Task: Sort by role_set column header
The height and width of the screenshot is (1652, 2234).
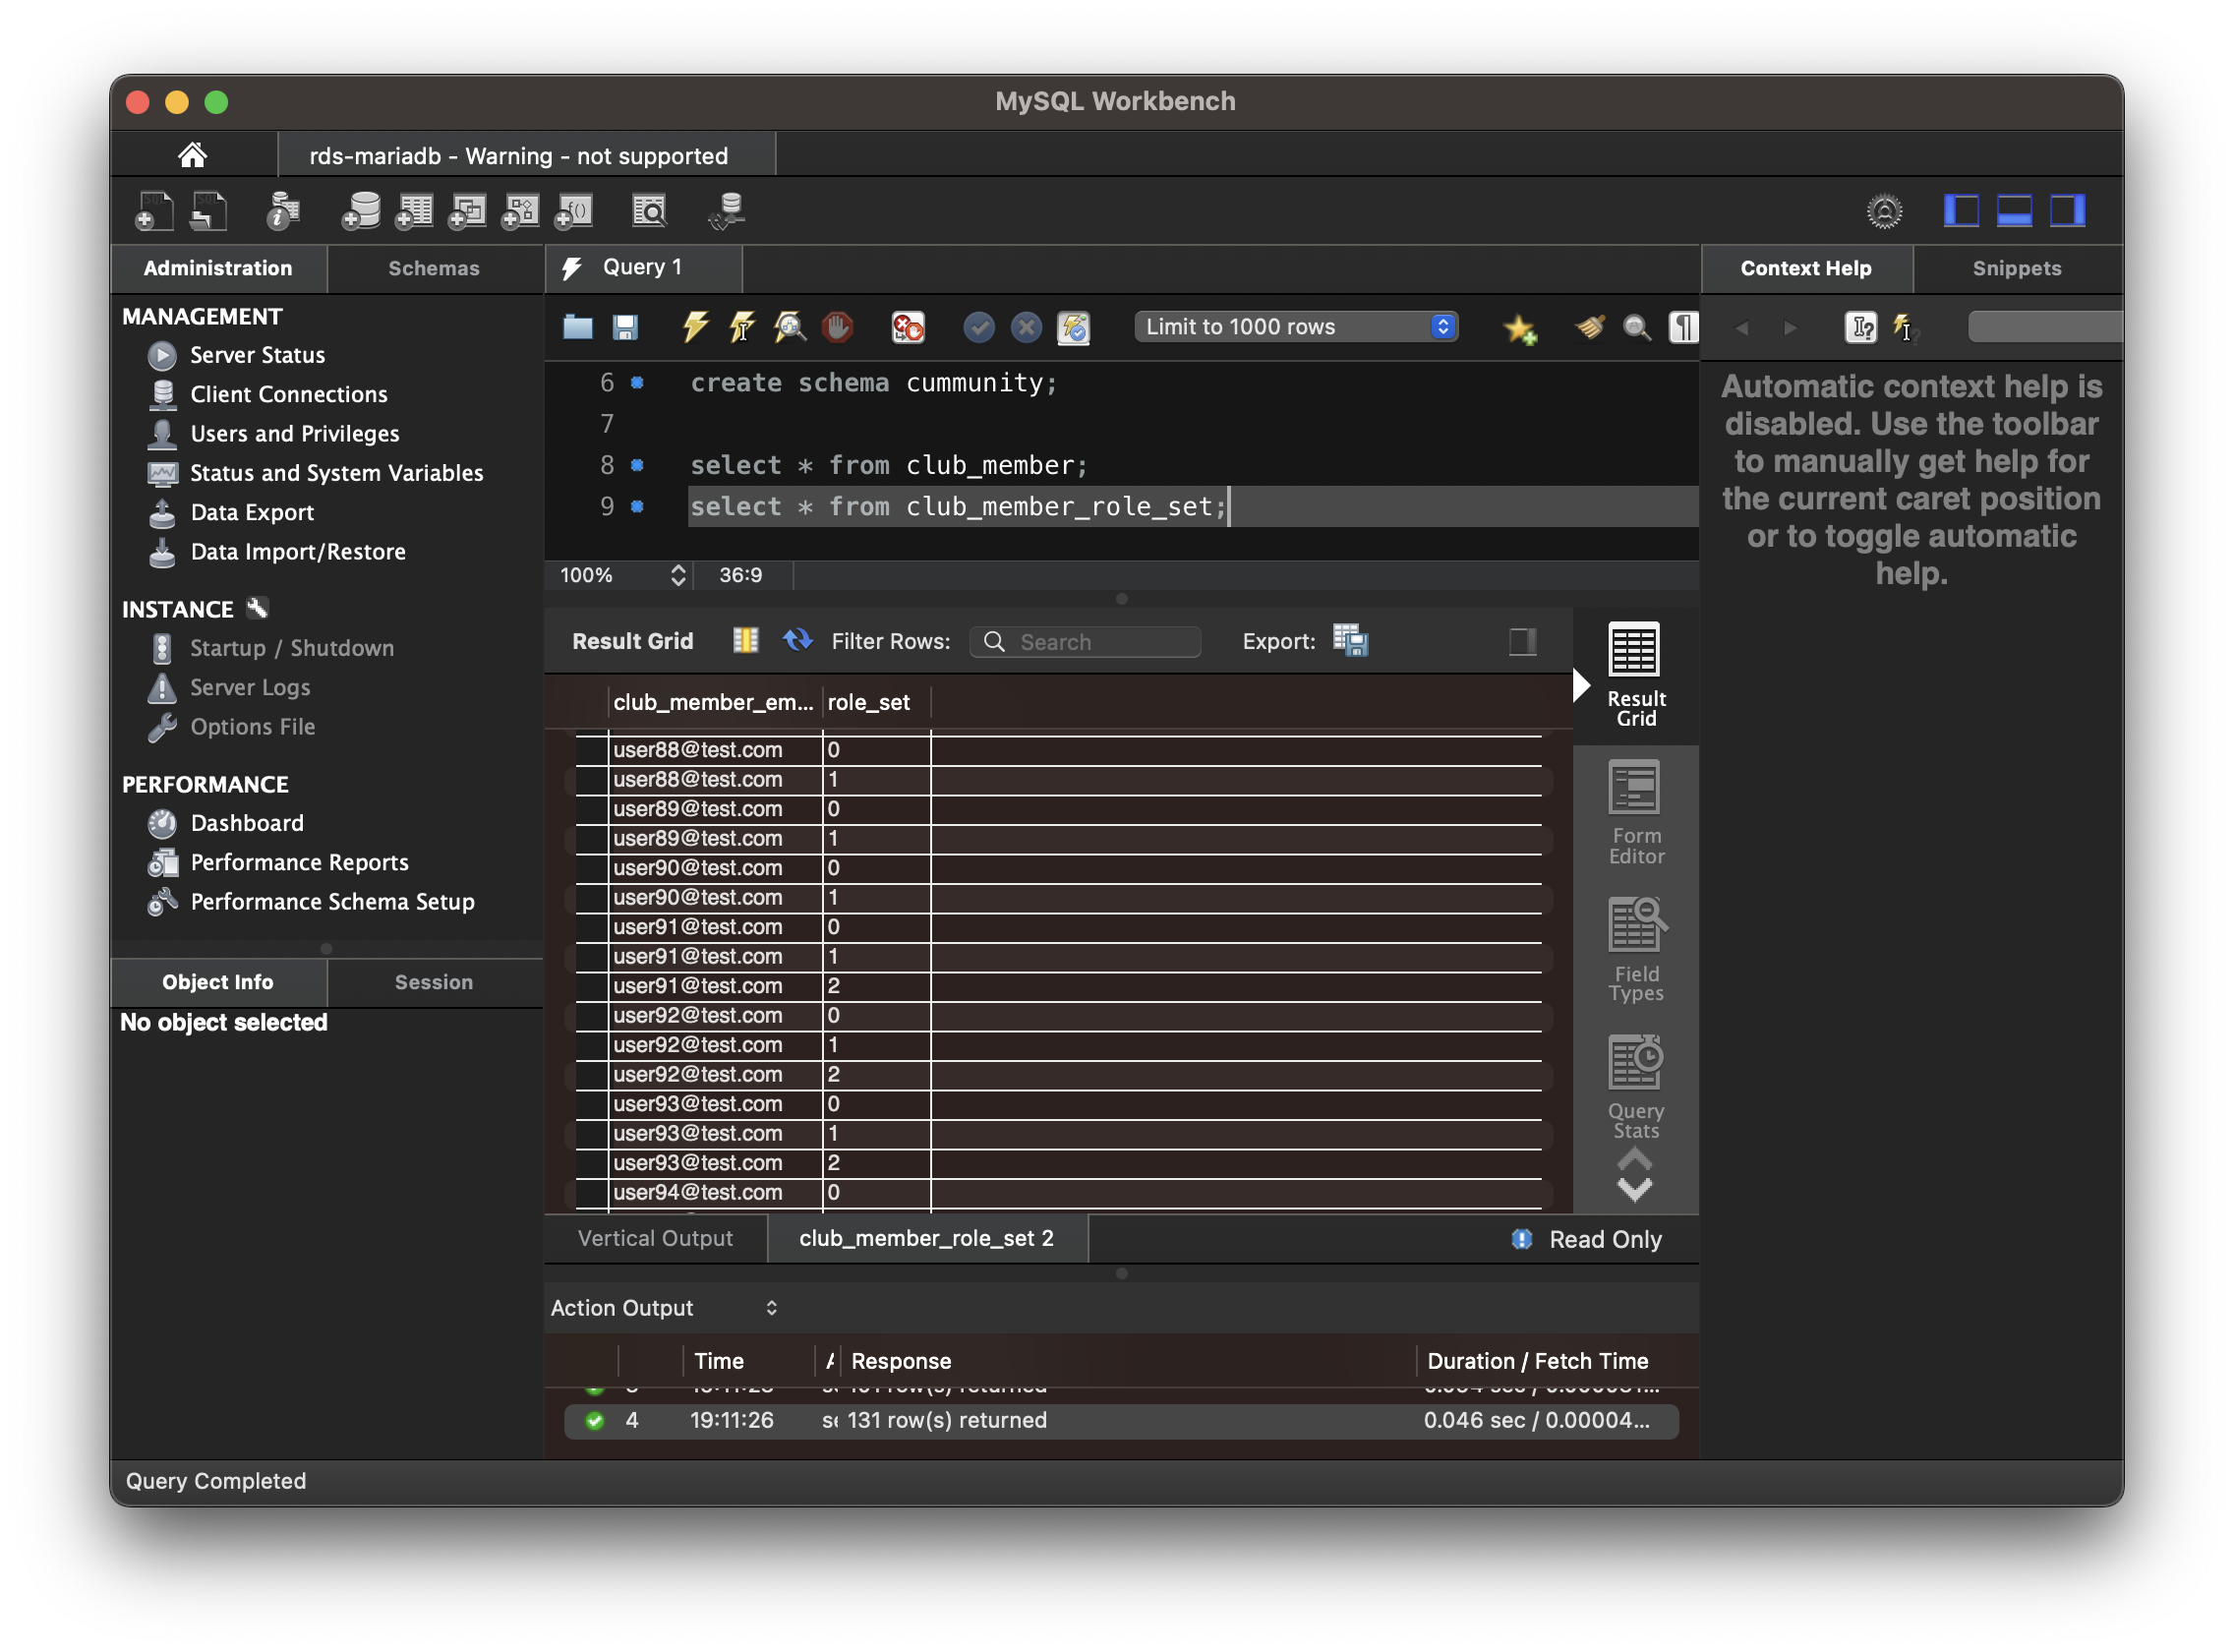Action: pyautogui.click(x=876, y=702)
